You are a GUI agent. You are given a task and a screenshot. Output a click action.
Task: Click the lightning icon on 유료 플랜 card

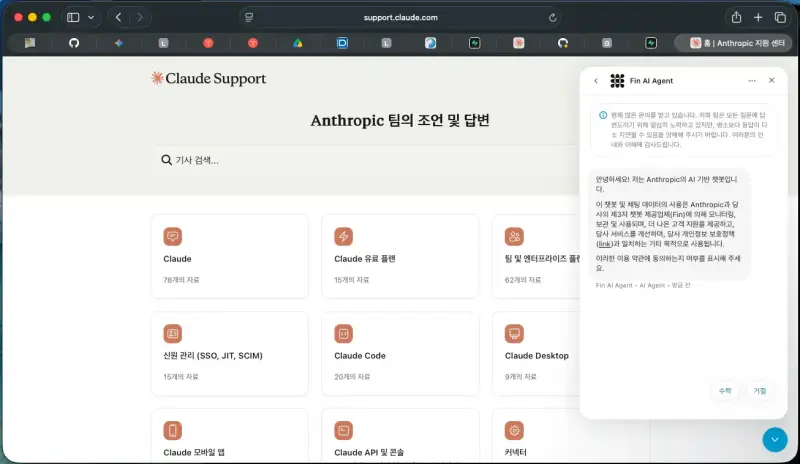343,236
